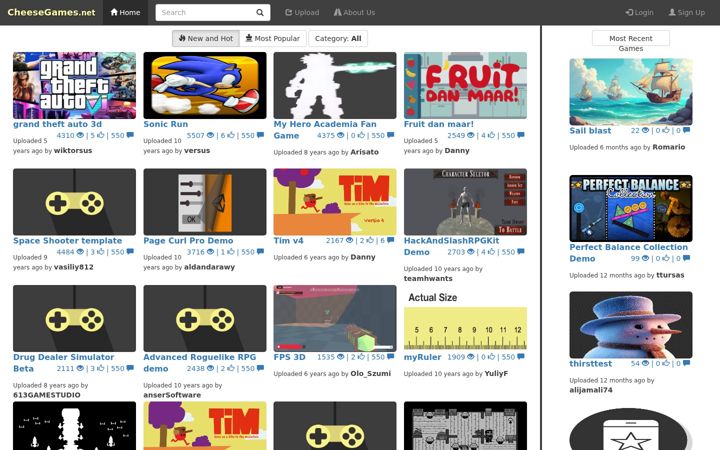Click the thumbs-up icon for FPS 3D
Screen dimensions: 720x450
[x=361, y=357]
